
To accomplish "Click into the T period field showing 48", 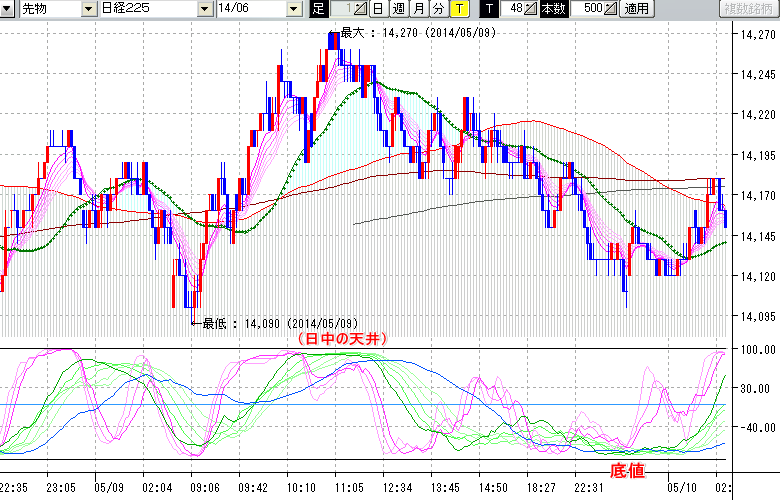I will click(512, 9).
